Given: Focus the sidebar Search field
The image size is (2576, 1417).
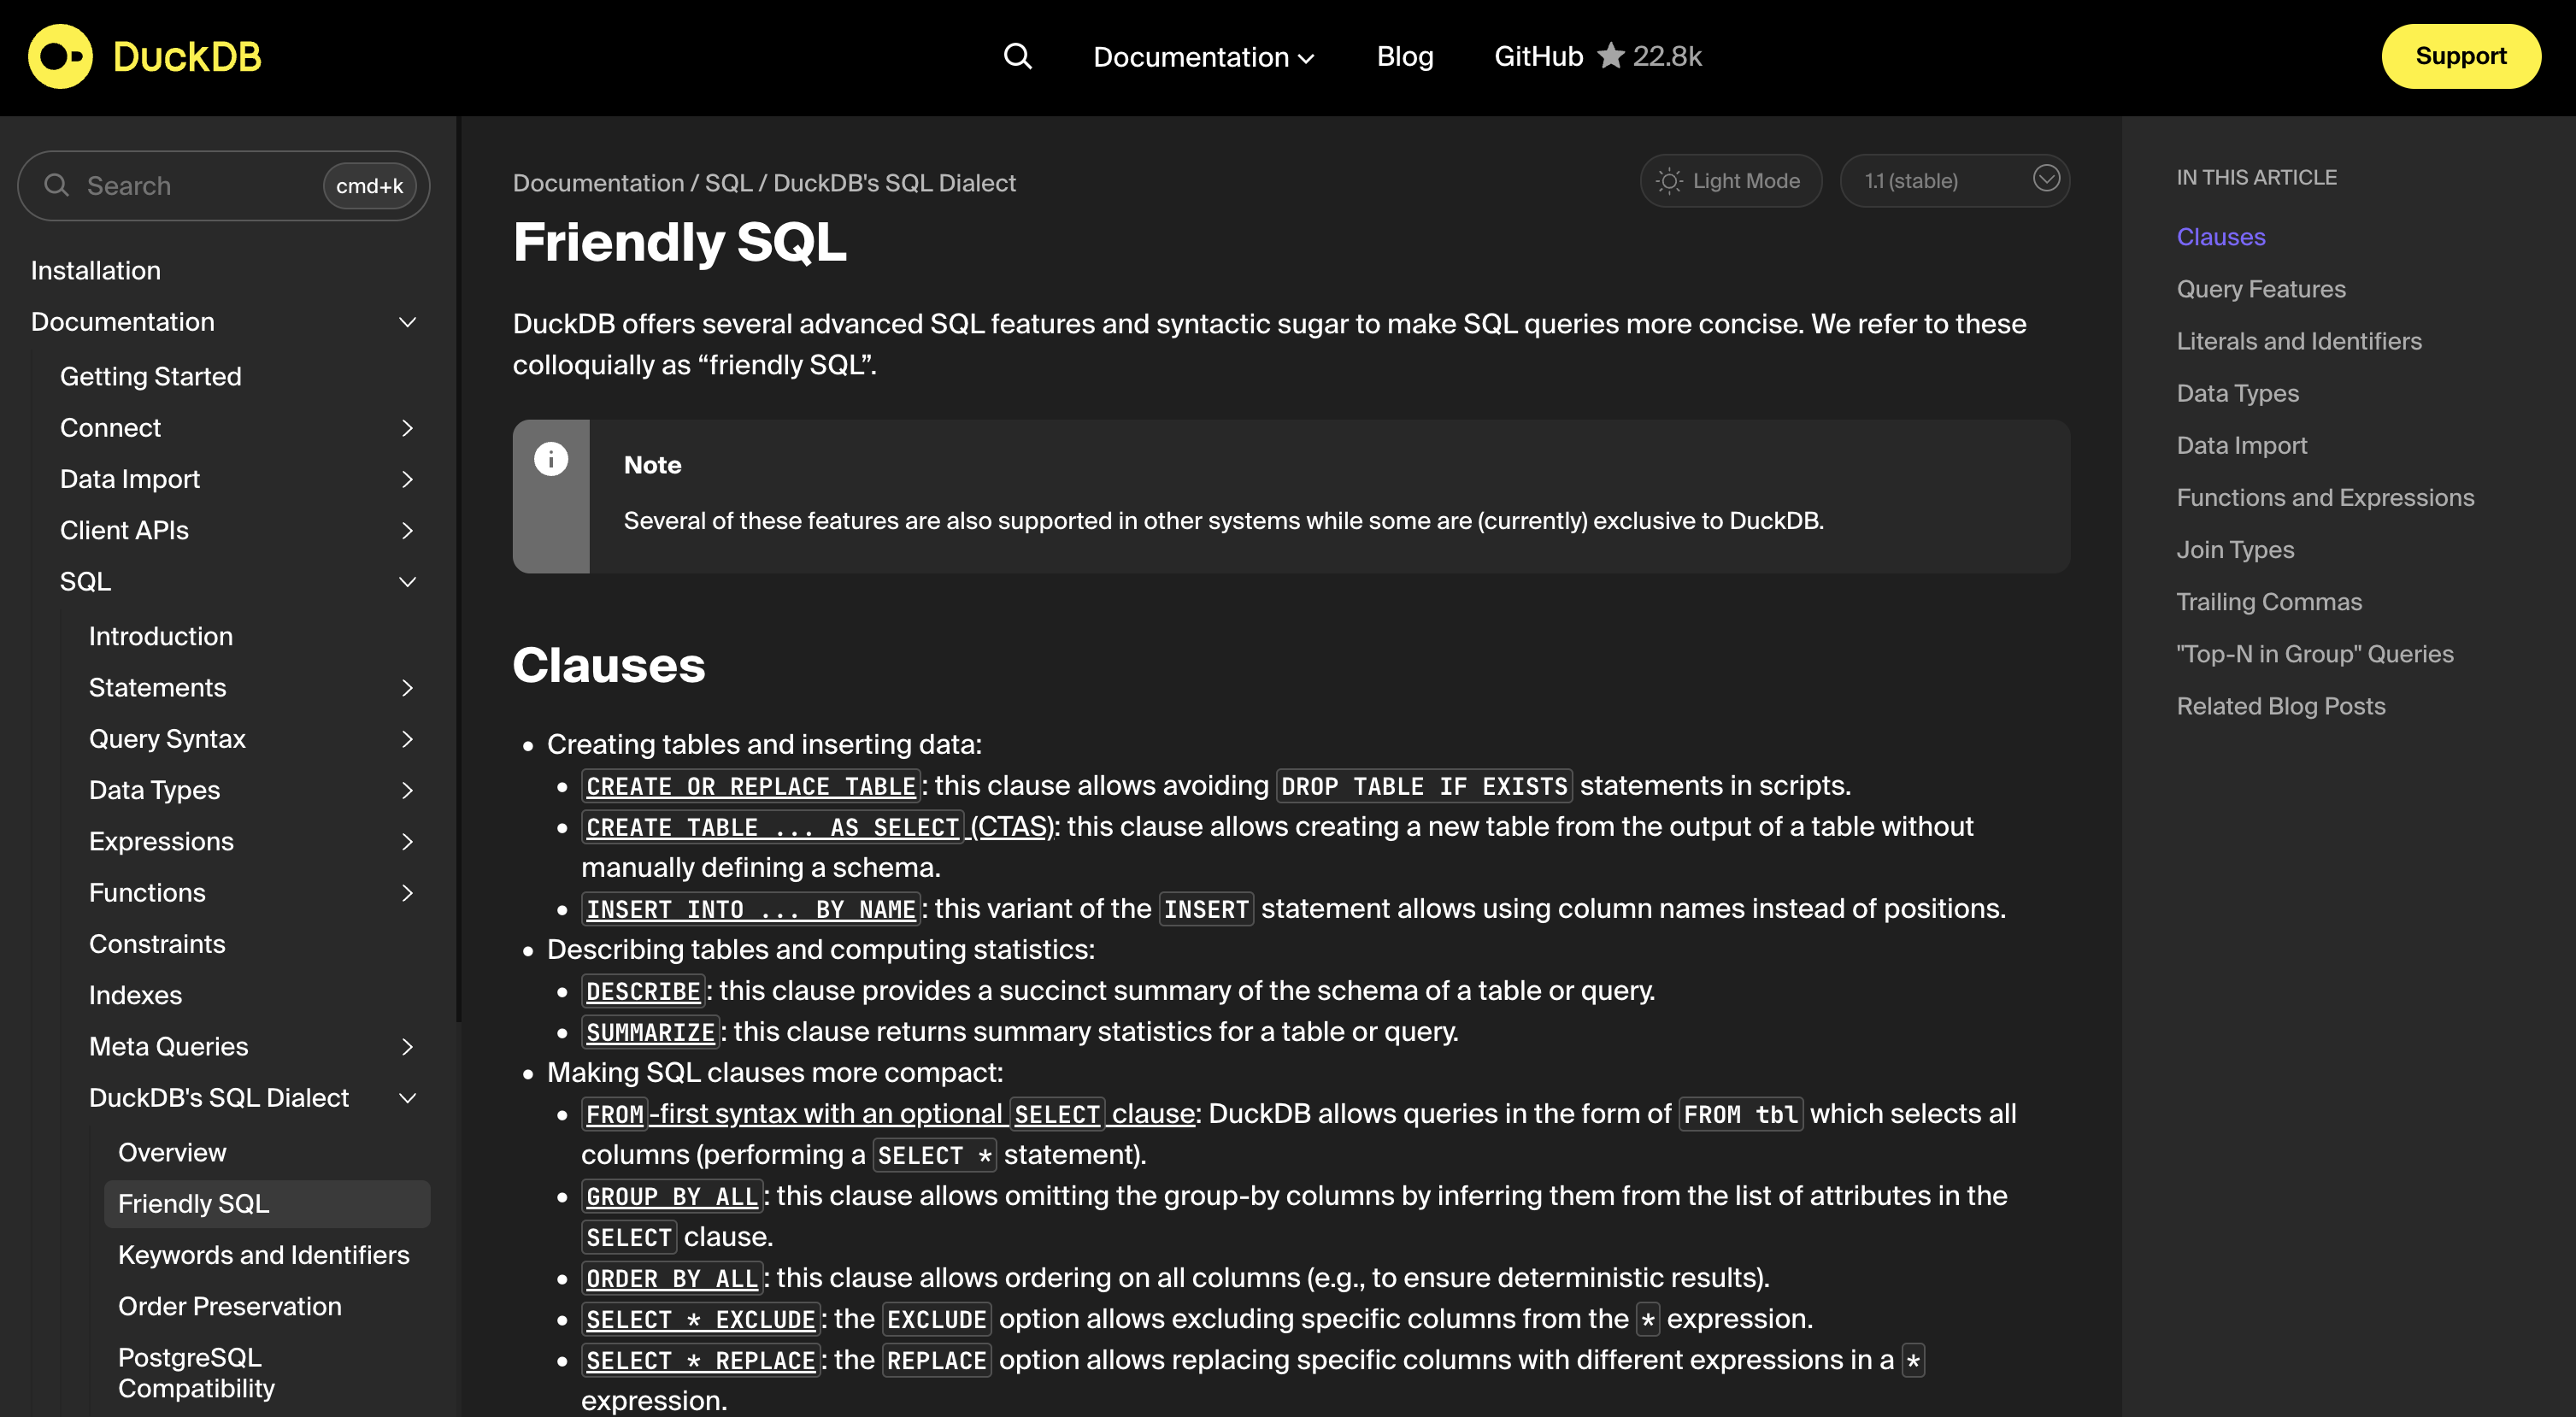Looking at the screenshot, I should [x=223, y=186].
